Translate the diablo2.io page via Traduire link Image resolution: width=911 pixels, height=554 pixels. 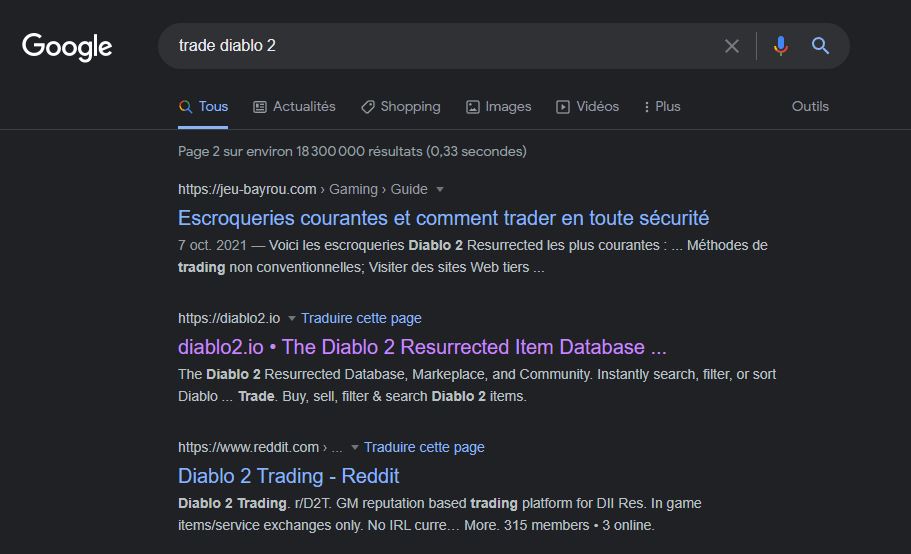click(x=361, y=318)
